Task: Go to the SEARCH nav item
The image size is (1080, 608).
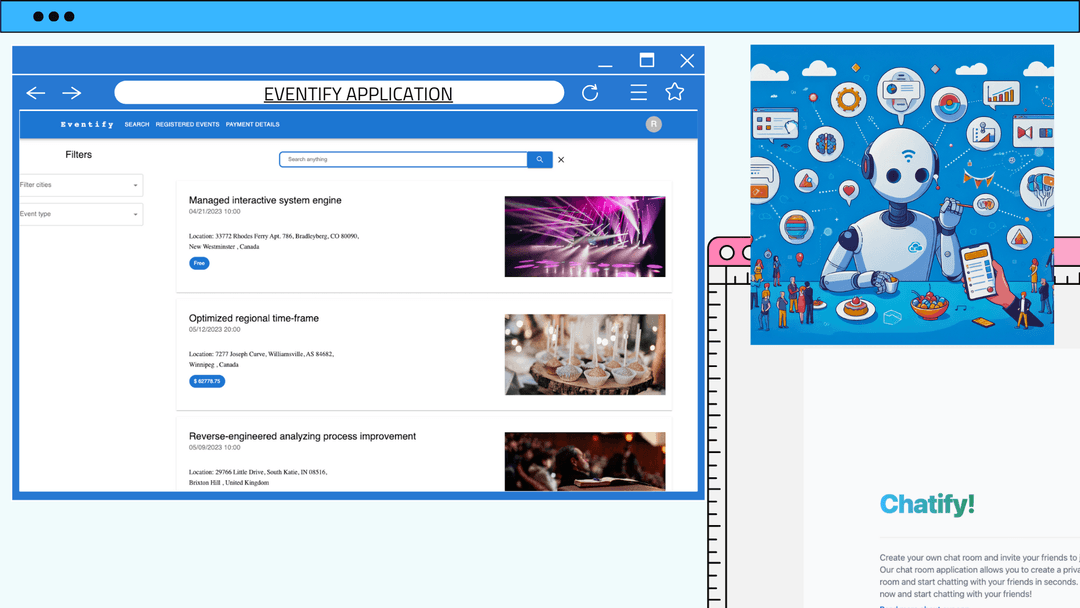Action: pos(137,125)
